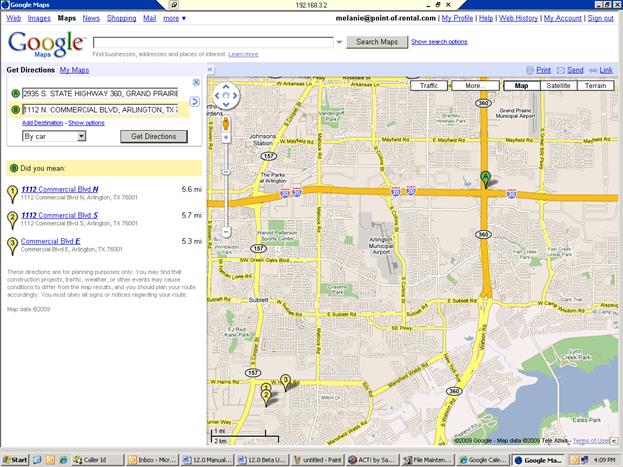Viewport: 623px width, 467px height.
Task: Switch to Terrain view
Action: click(x=595, y=85)
